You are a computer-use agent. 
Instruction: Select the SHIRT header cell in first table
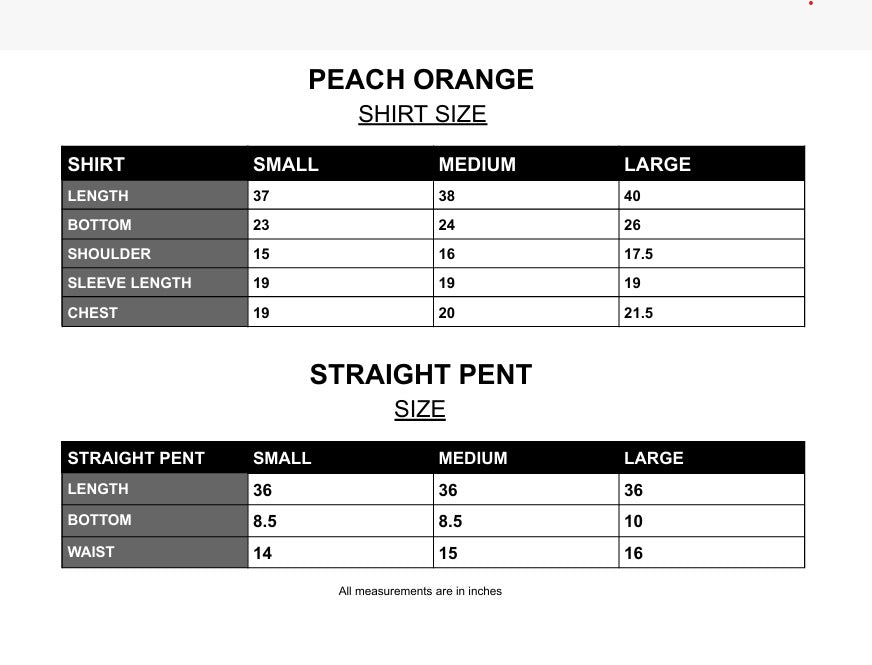click(96, 164)
